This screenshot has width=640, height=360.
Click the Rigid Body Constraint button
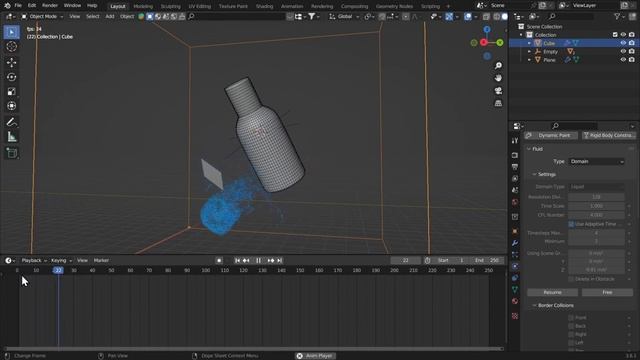tap(608, 136)
